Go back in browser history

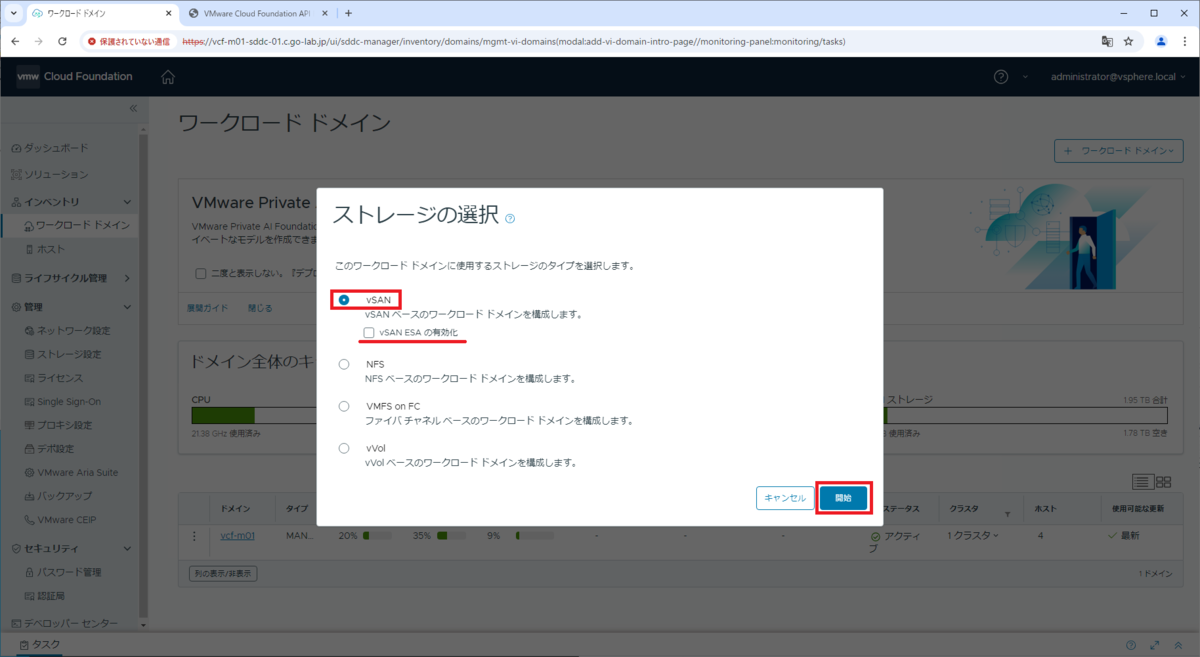(16, 42)
